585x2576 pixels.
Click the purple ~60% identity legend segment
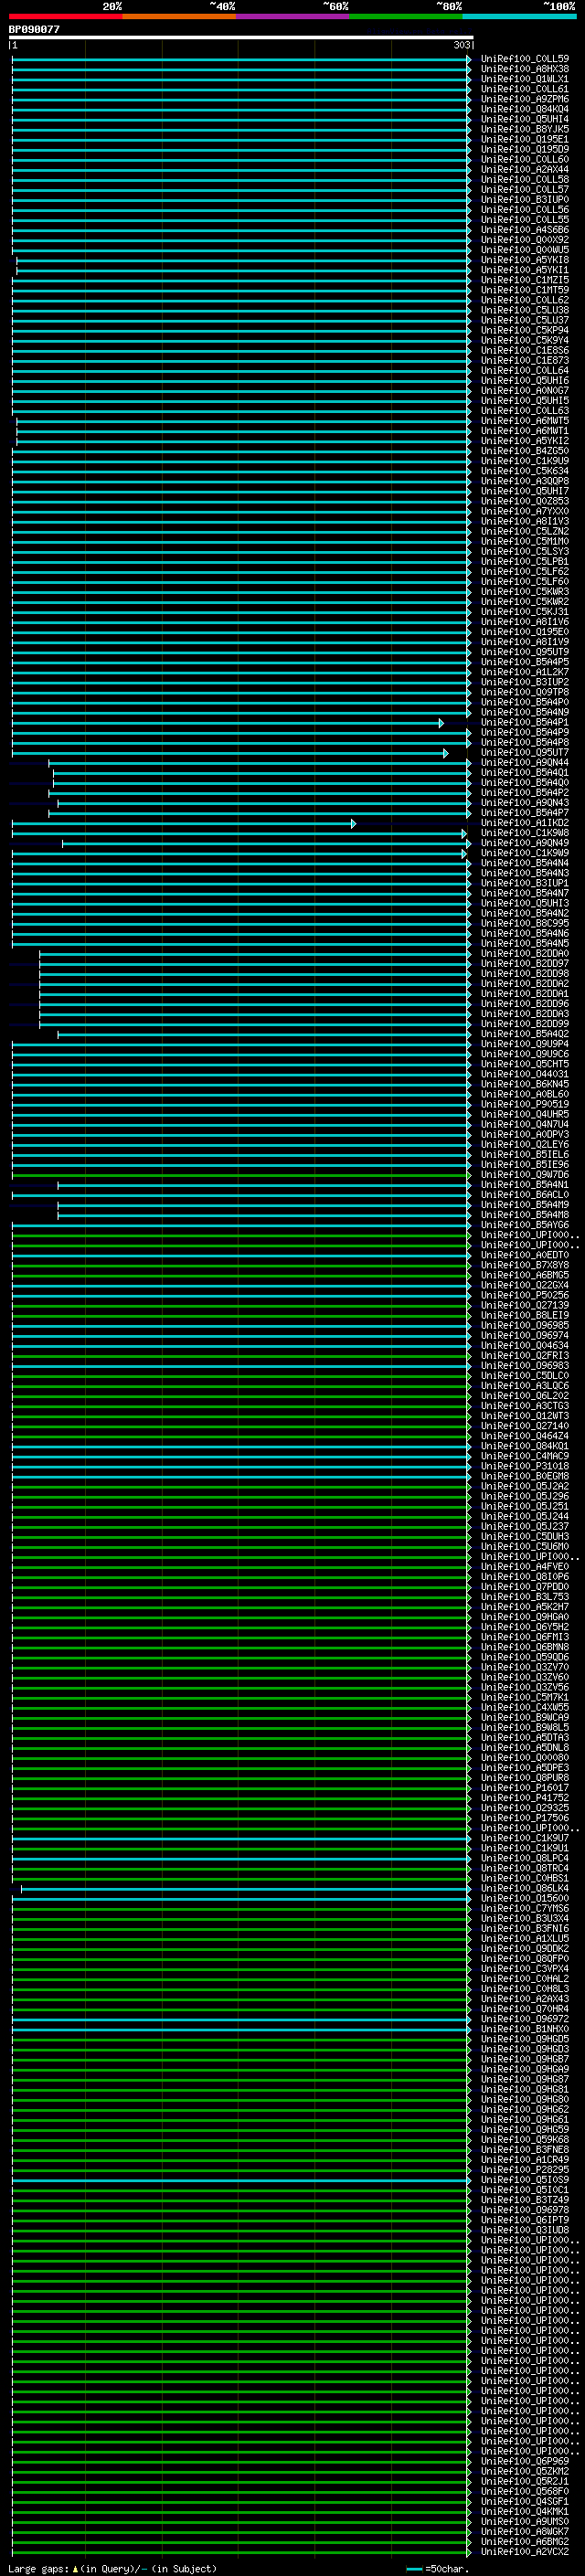292,16
